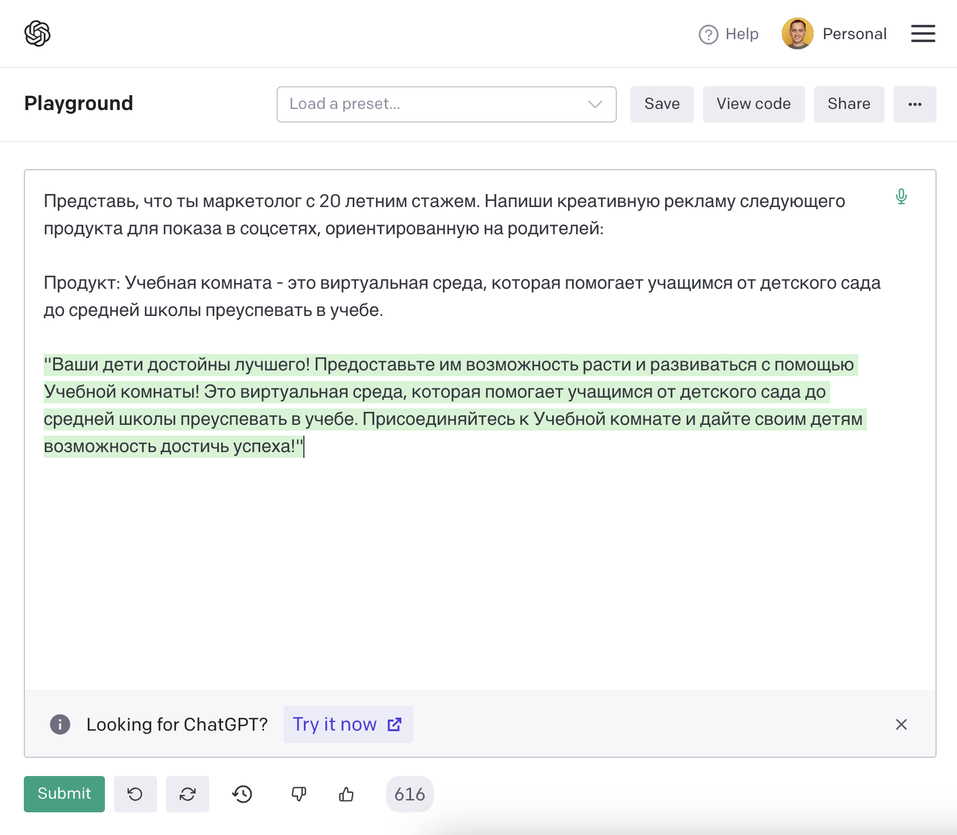Viewport: 957px width, 835px height.
Task: Give thumbs up feedback on the completion
Action: [x=346, y=793]
